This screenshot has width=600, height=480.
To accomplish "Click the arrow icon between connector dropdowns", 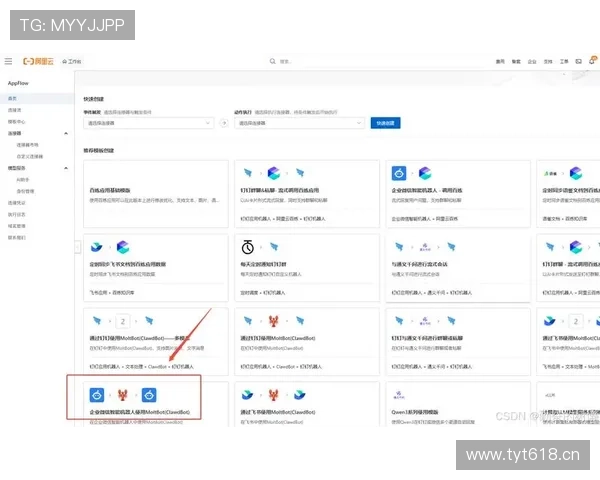I will click(224, 123).
